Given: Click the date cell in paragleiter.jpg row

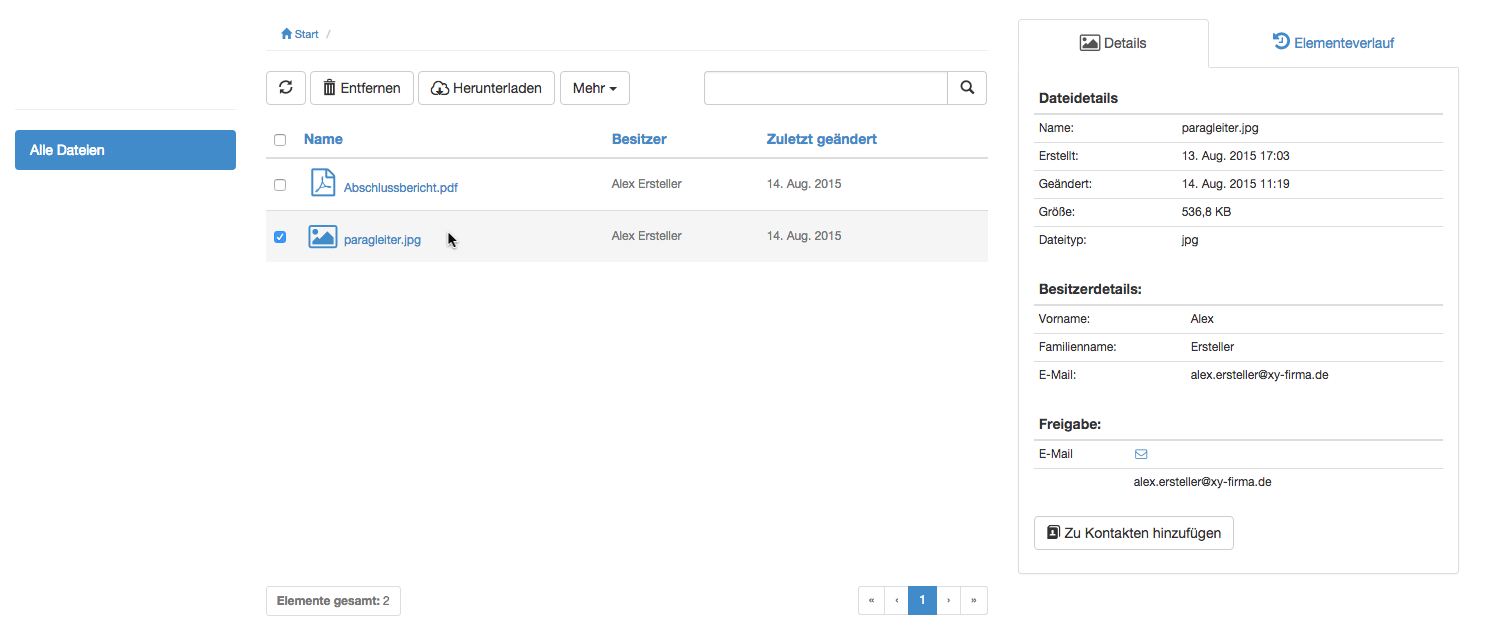Looking at the screenshot, I should coord(804,236).
